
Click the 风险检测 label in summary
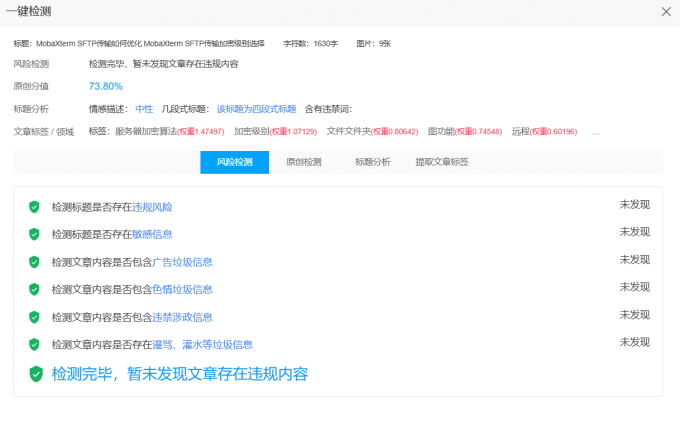pyautogui.click(x=31, y=64)
